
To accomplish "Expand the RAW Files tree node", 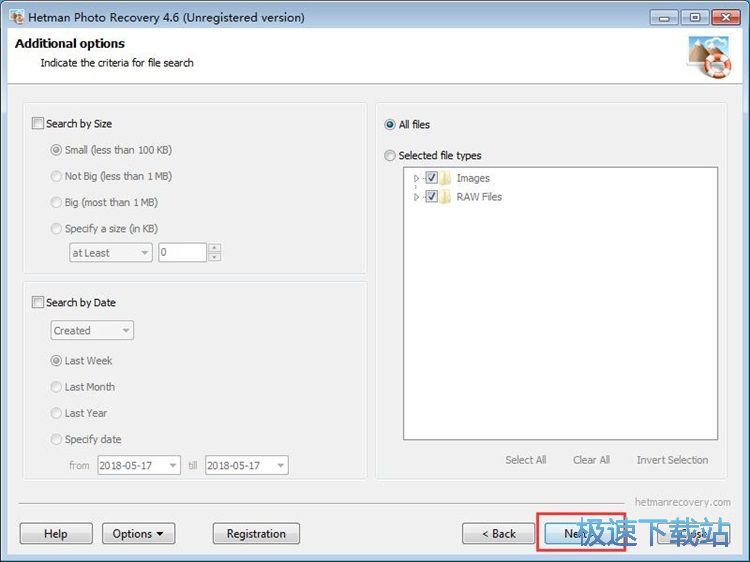I will coord(416,197).
